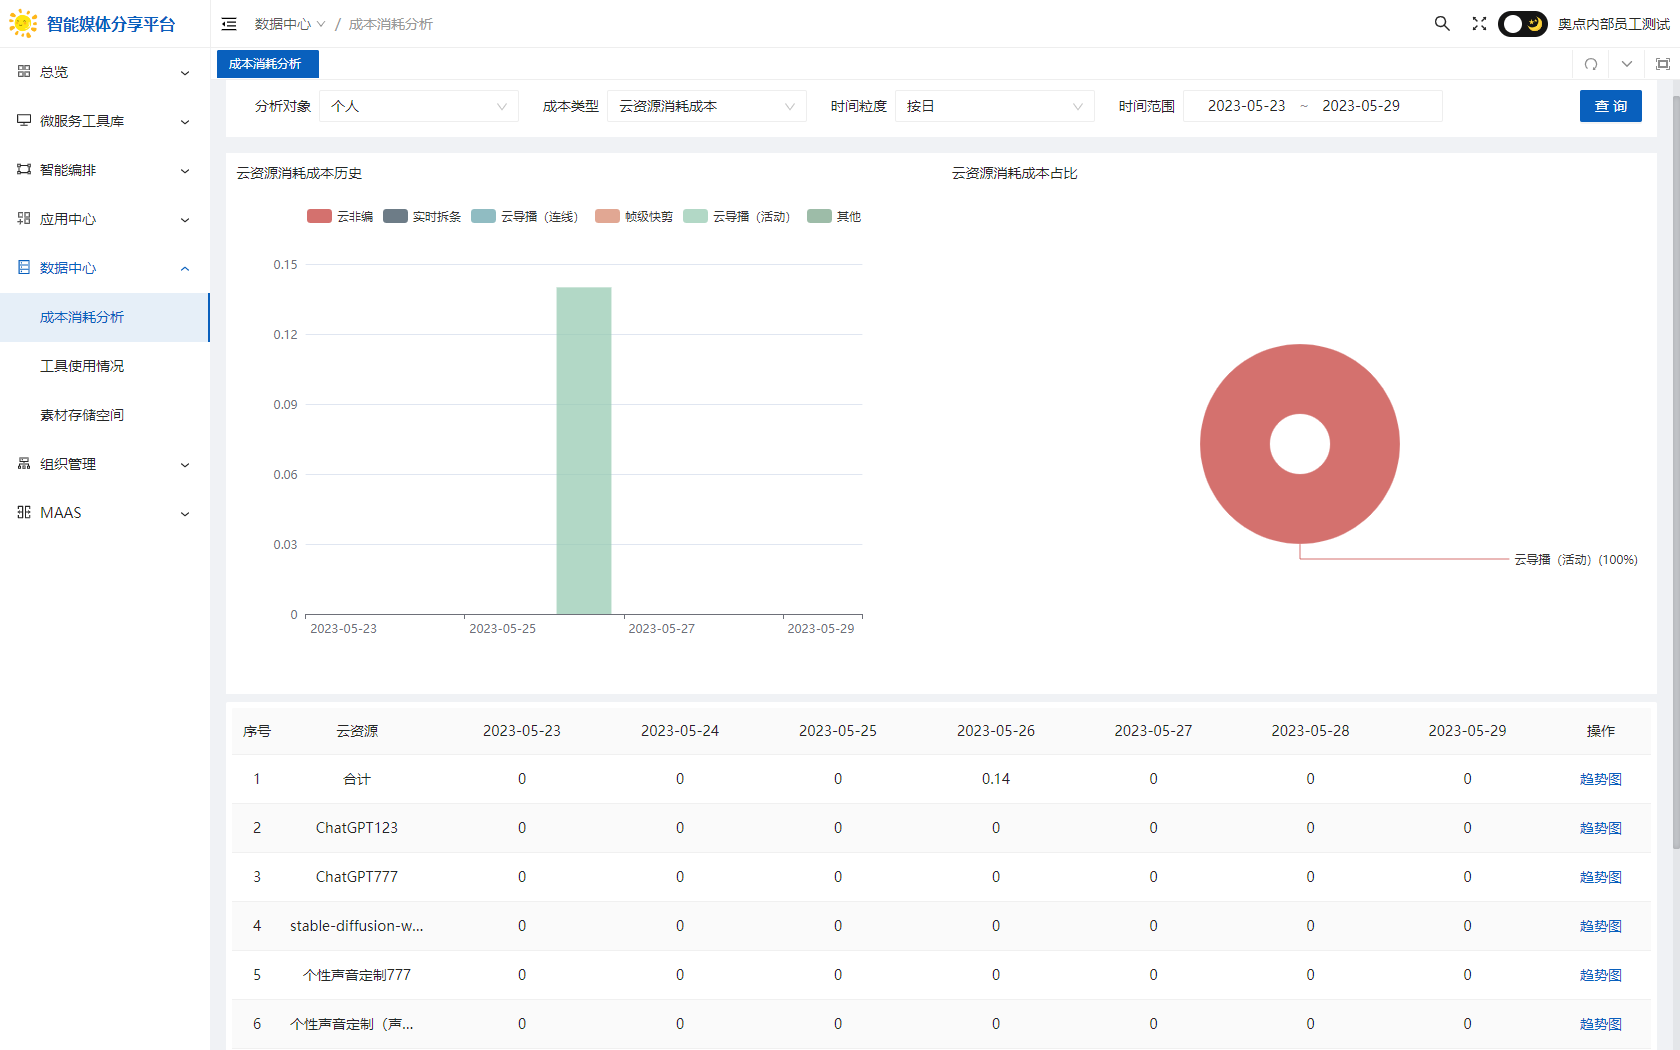This screenshot has width=1680, height=1050.
Task: Click the 总览 menu icon
Action: tap(24, 71)
